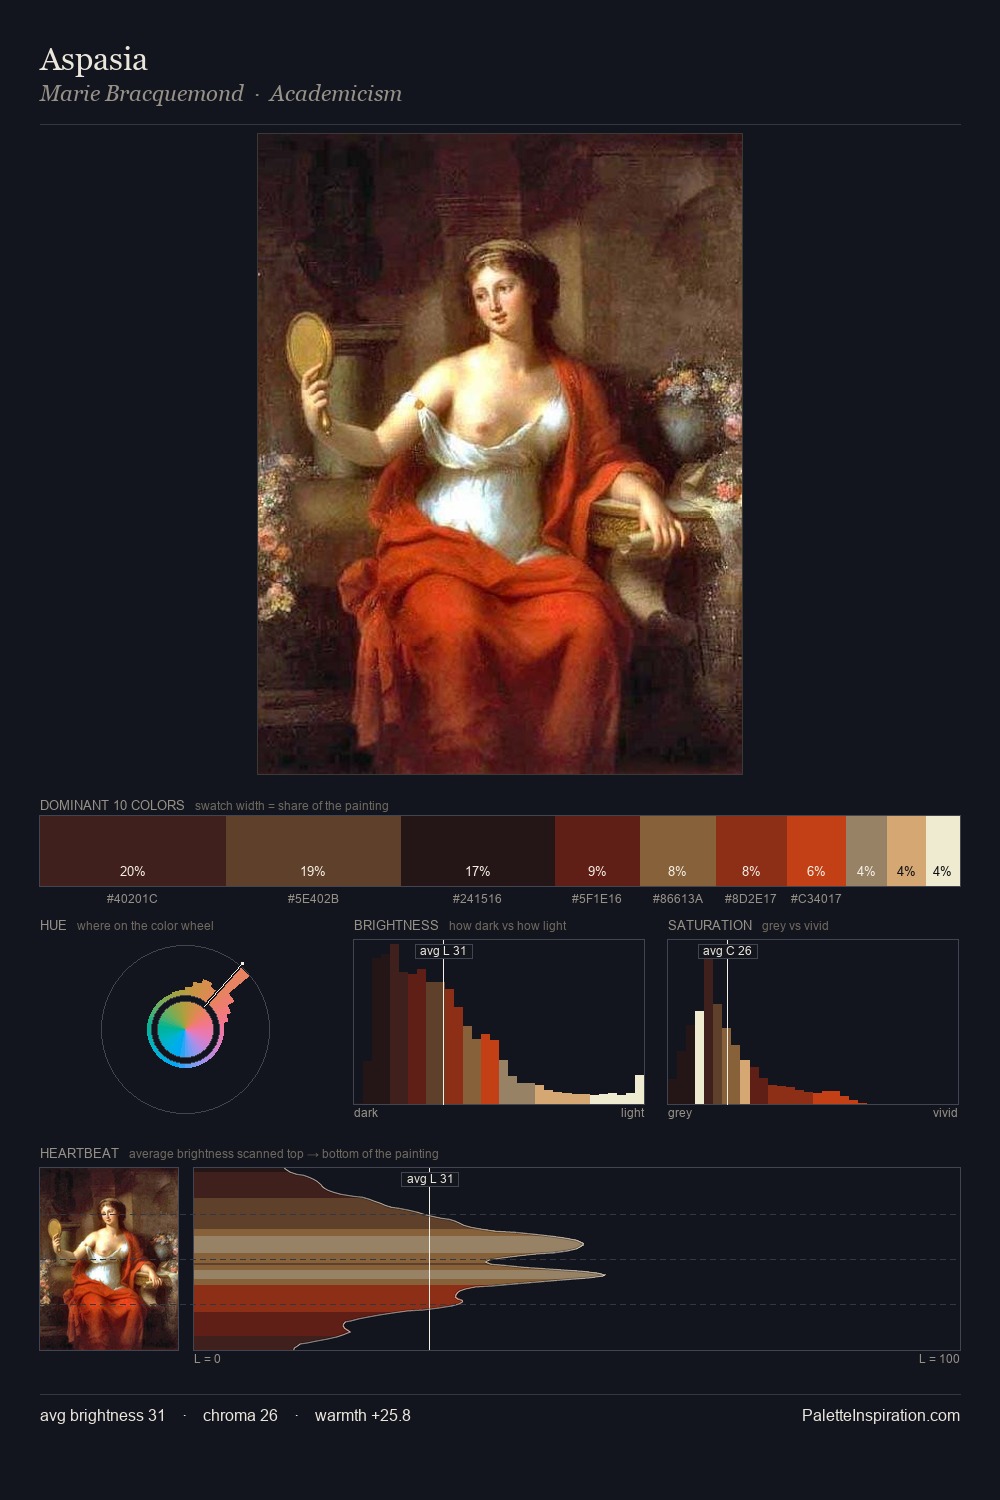Click the hex code #40201C
This screenshot has height=1500, width=1000.
pyautogui.click(x=132, y=899)
